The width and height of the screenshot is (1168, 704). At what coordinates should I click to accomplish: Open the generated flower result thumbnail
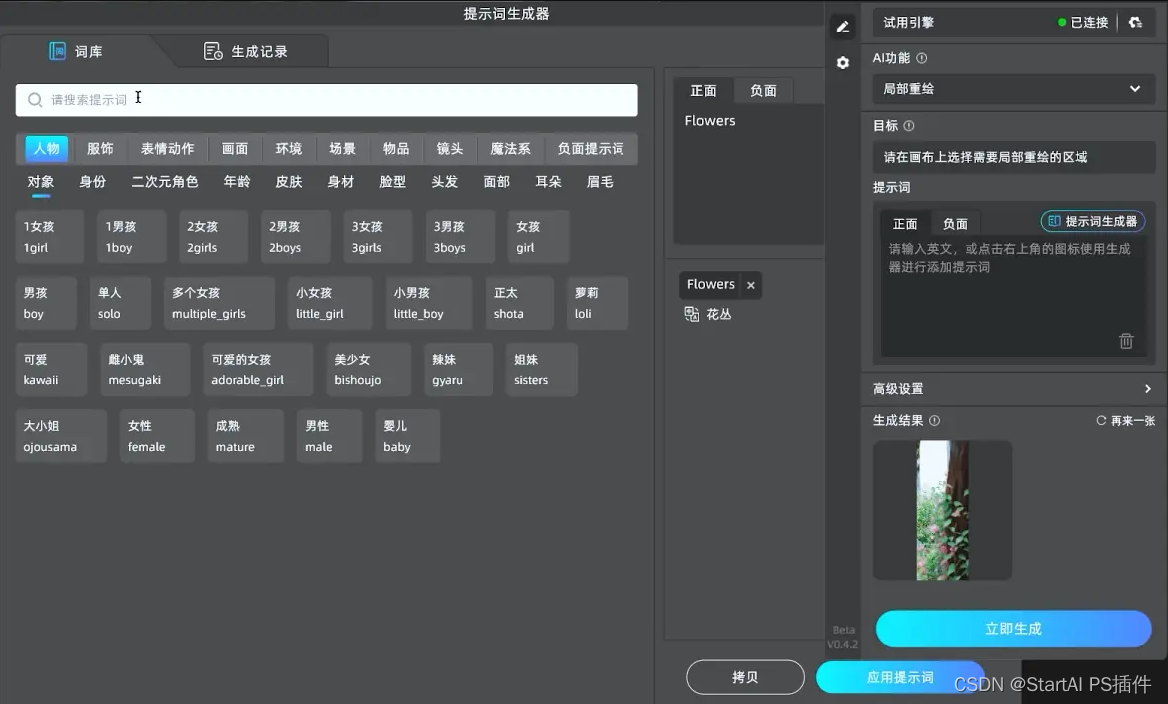[x=942, y=510]
